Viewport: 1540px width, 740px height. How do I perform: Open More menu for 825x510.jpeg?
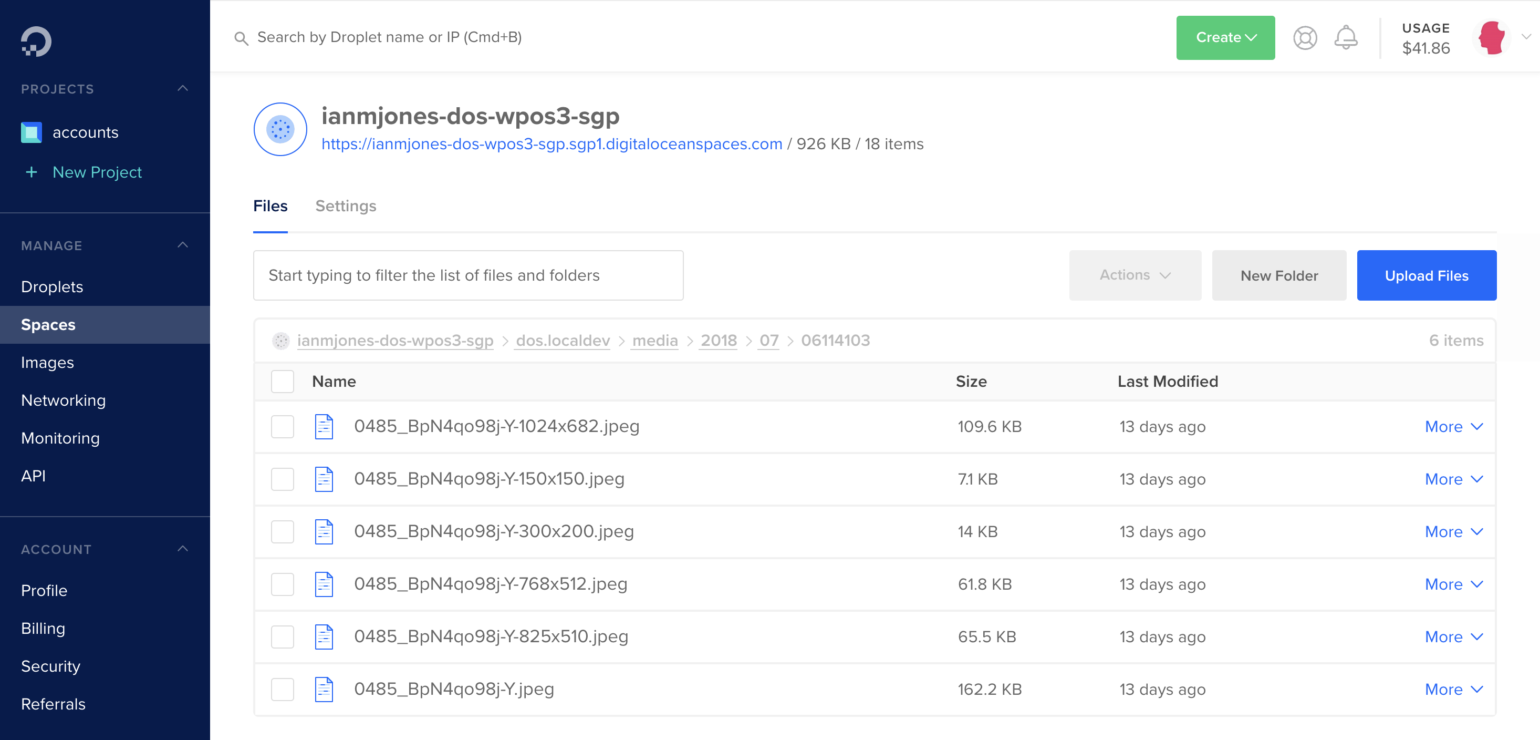[1453, 637]
